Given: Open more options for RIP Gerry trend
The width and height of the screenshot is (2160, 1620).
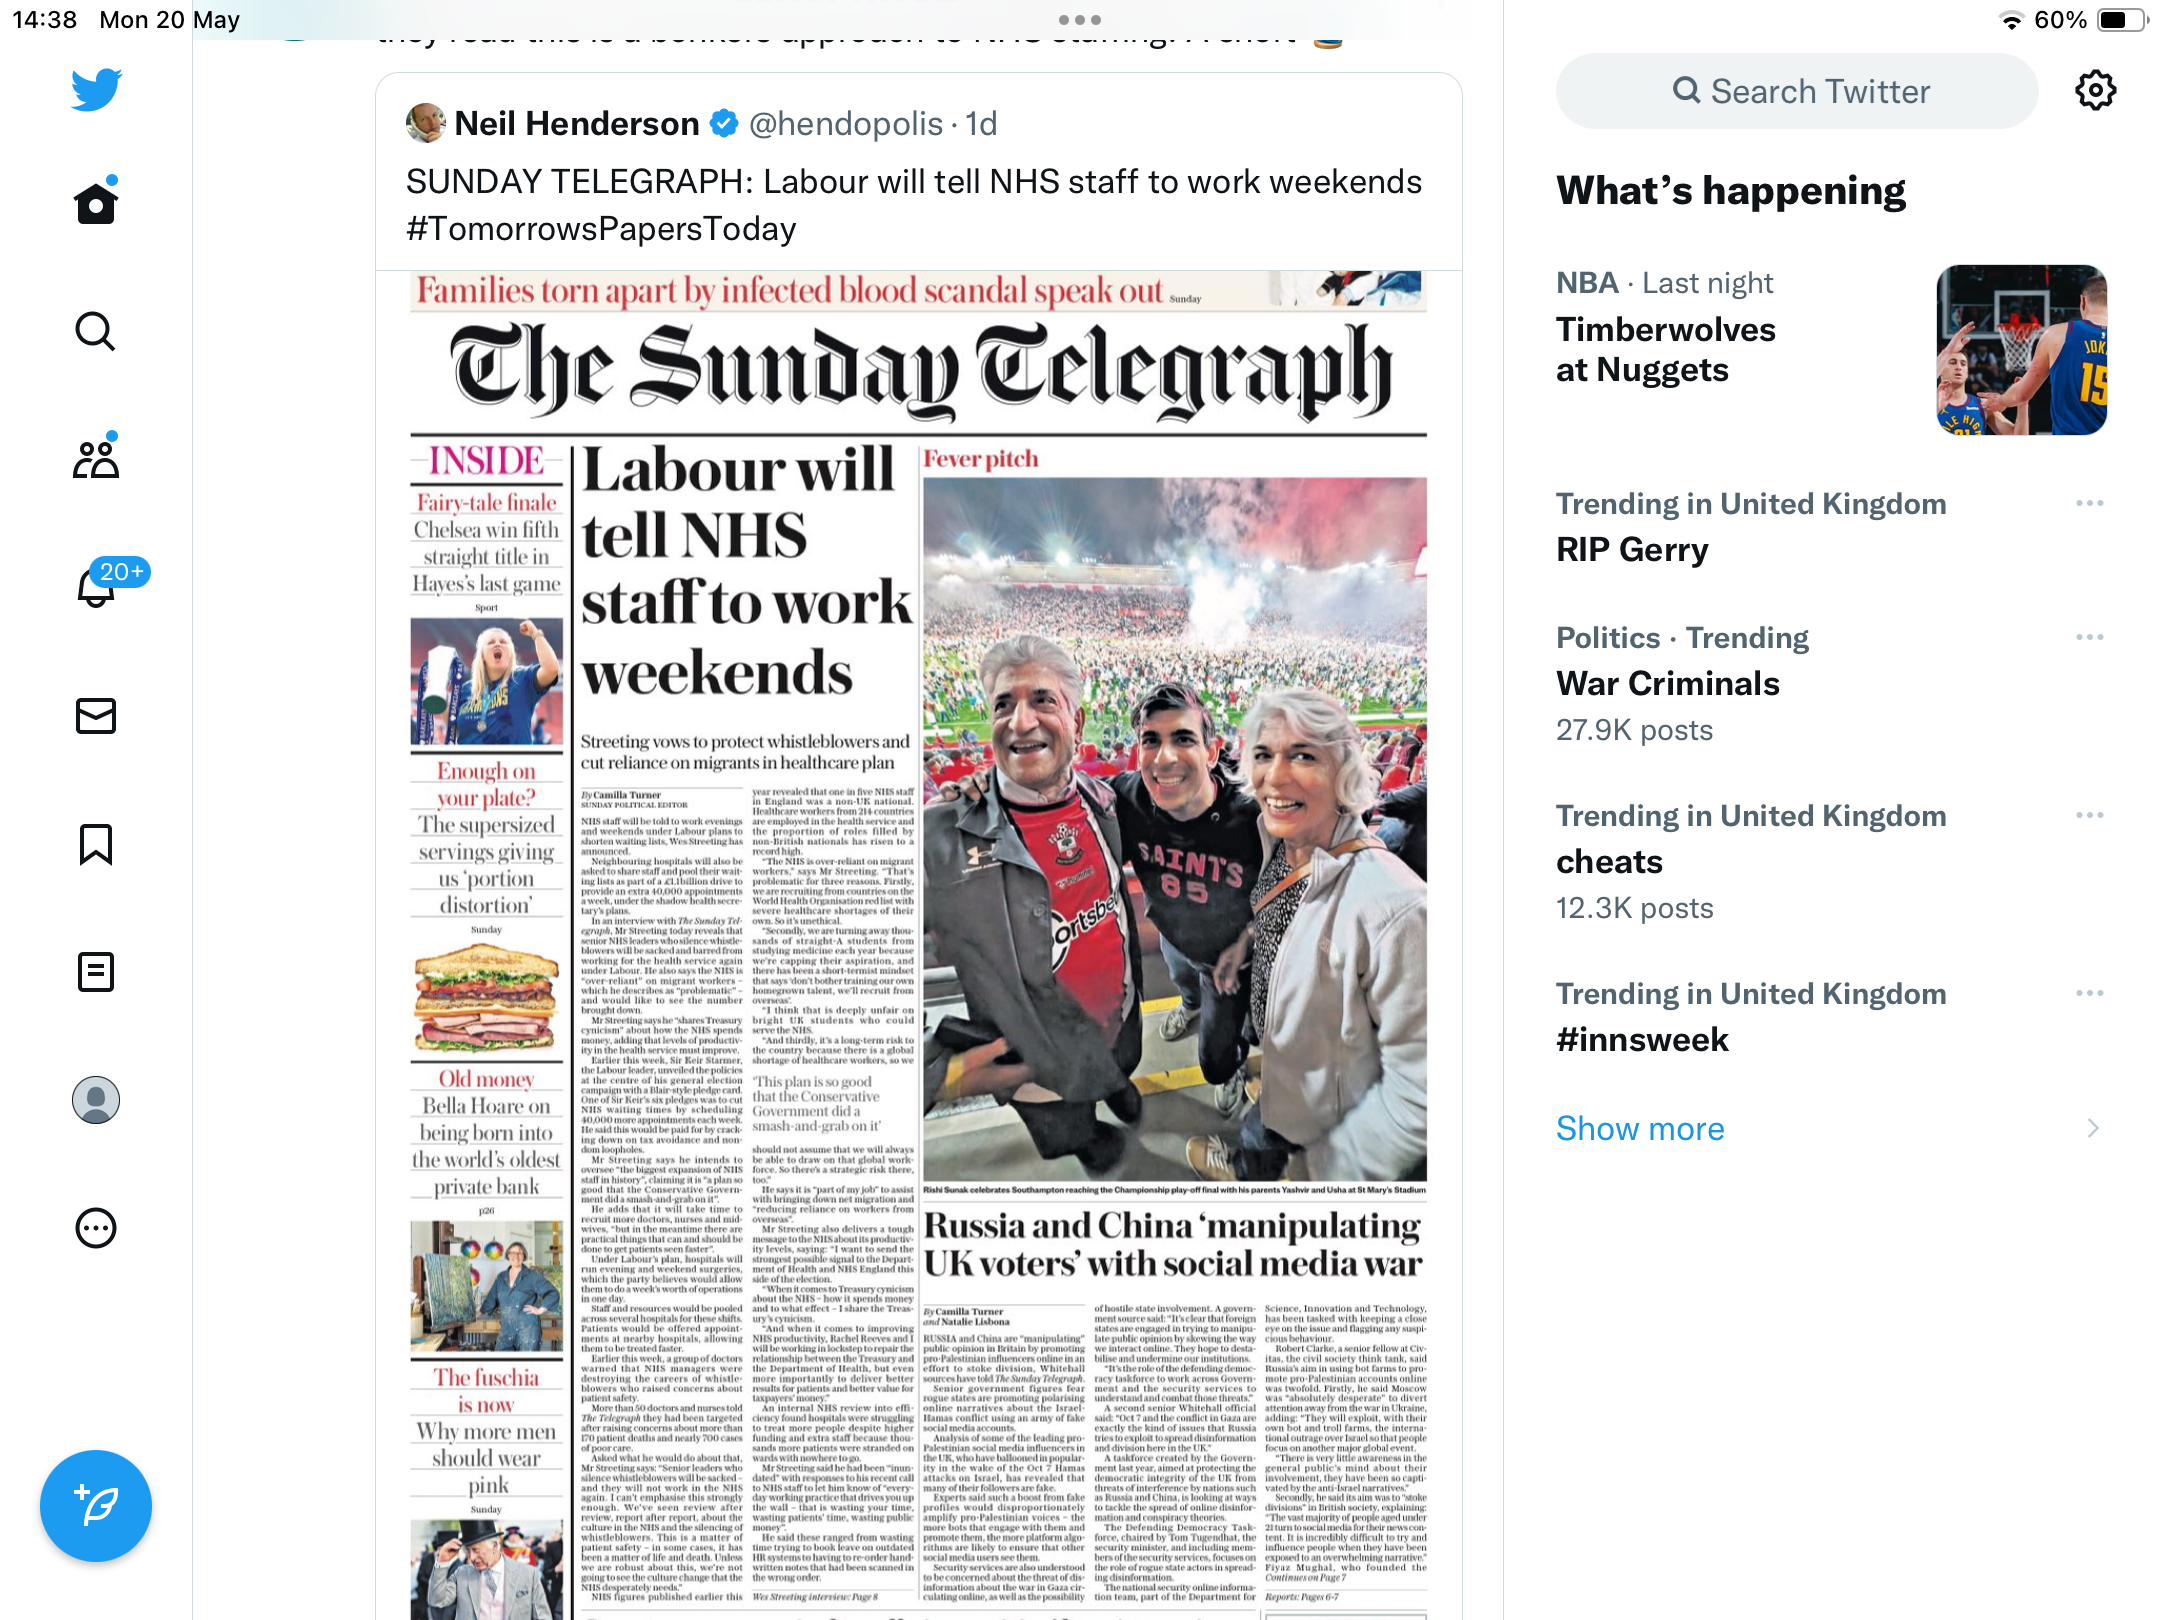Looking at the screenshot, I should pos(2089,503).
